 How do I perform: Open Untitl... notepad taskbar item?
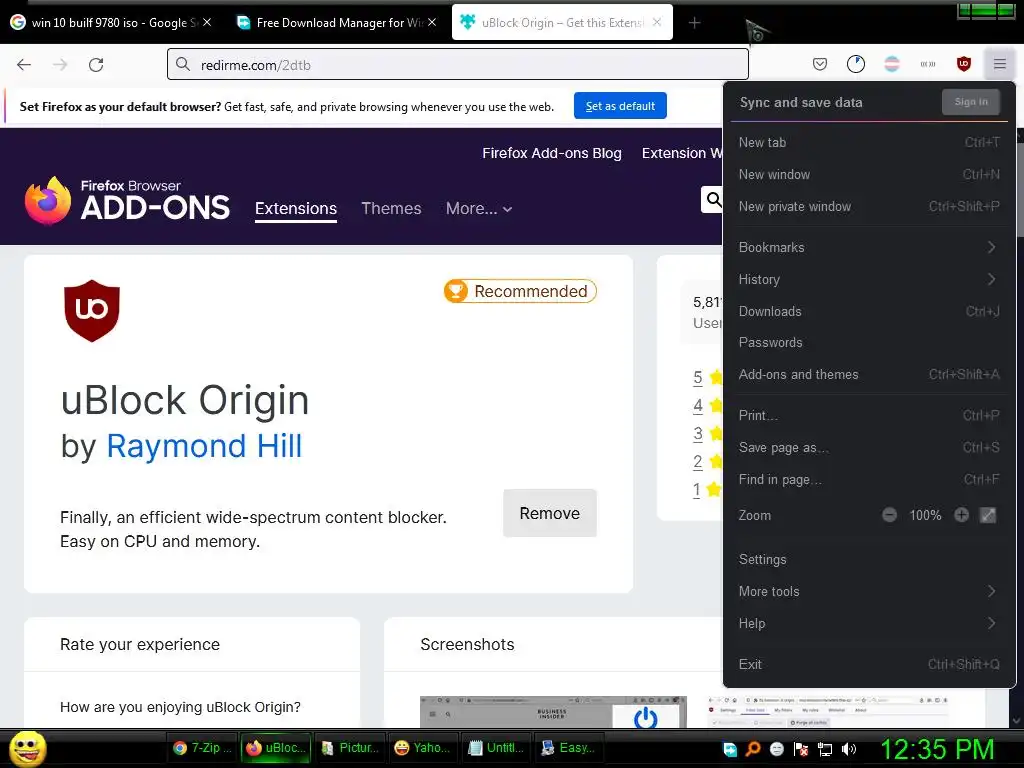click(496, 748)
